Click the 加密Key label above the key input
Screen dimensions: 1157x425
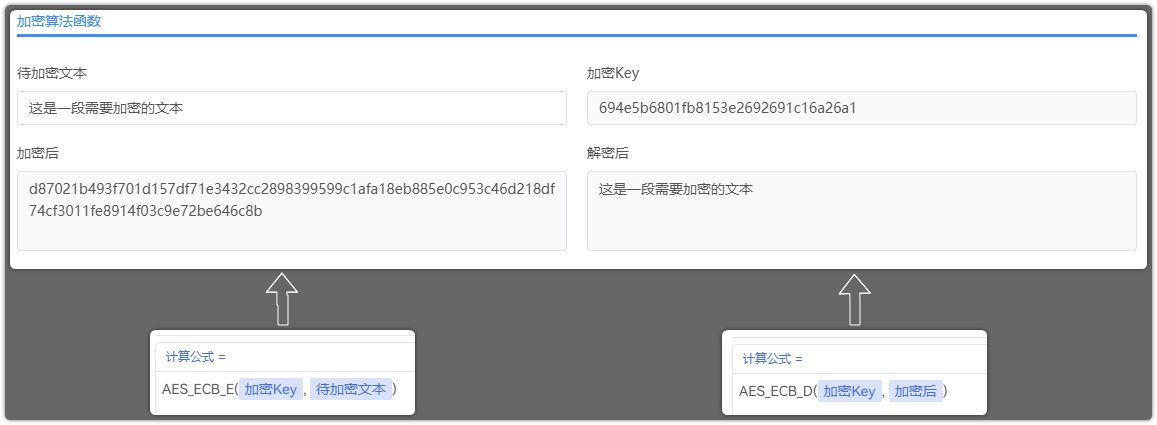612,73
